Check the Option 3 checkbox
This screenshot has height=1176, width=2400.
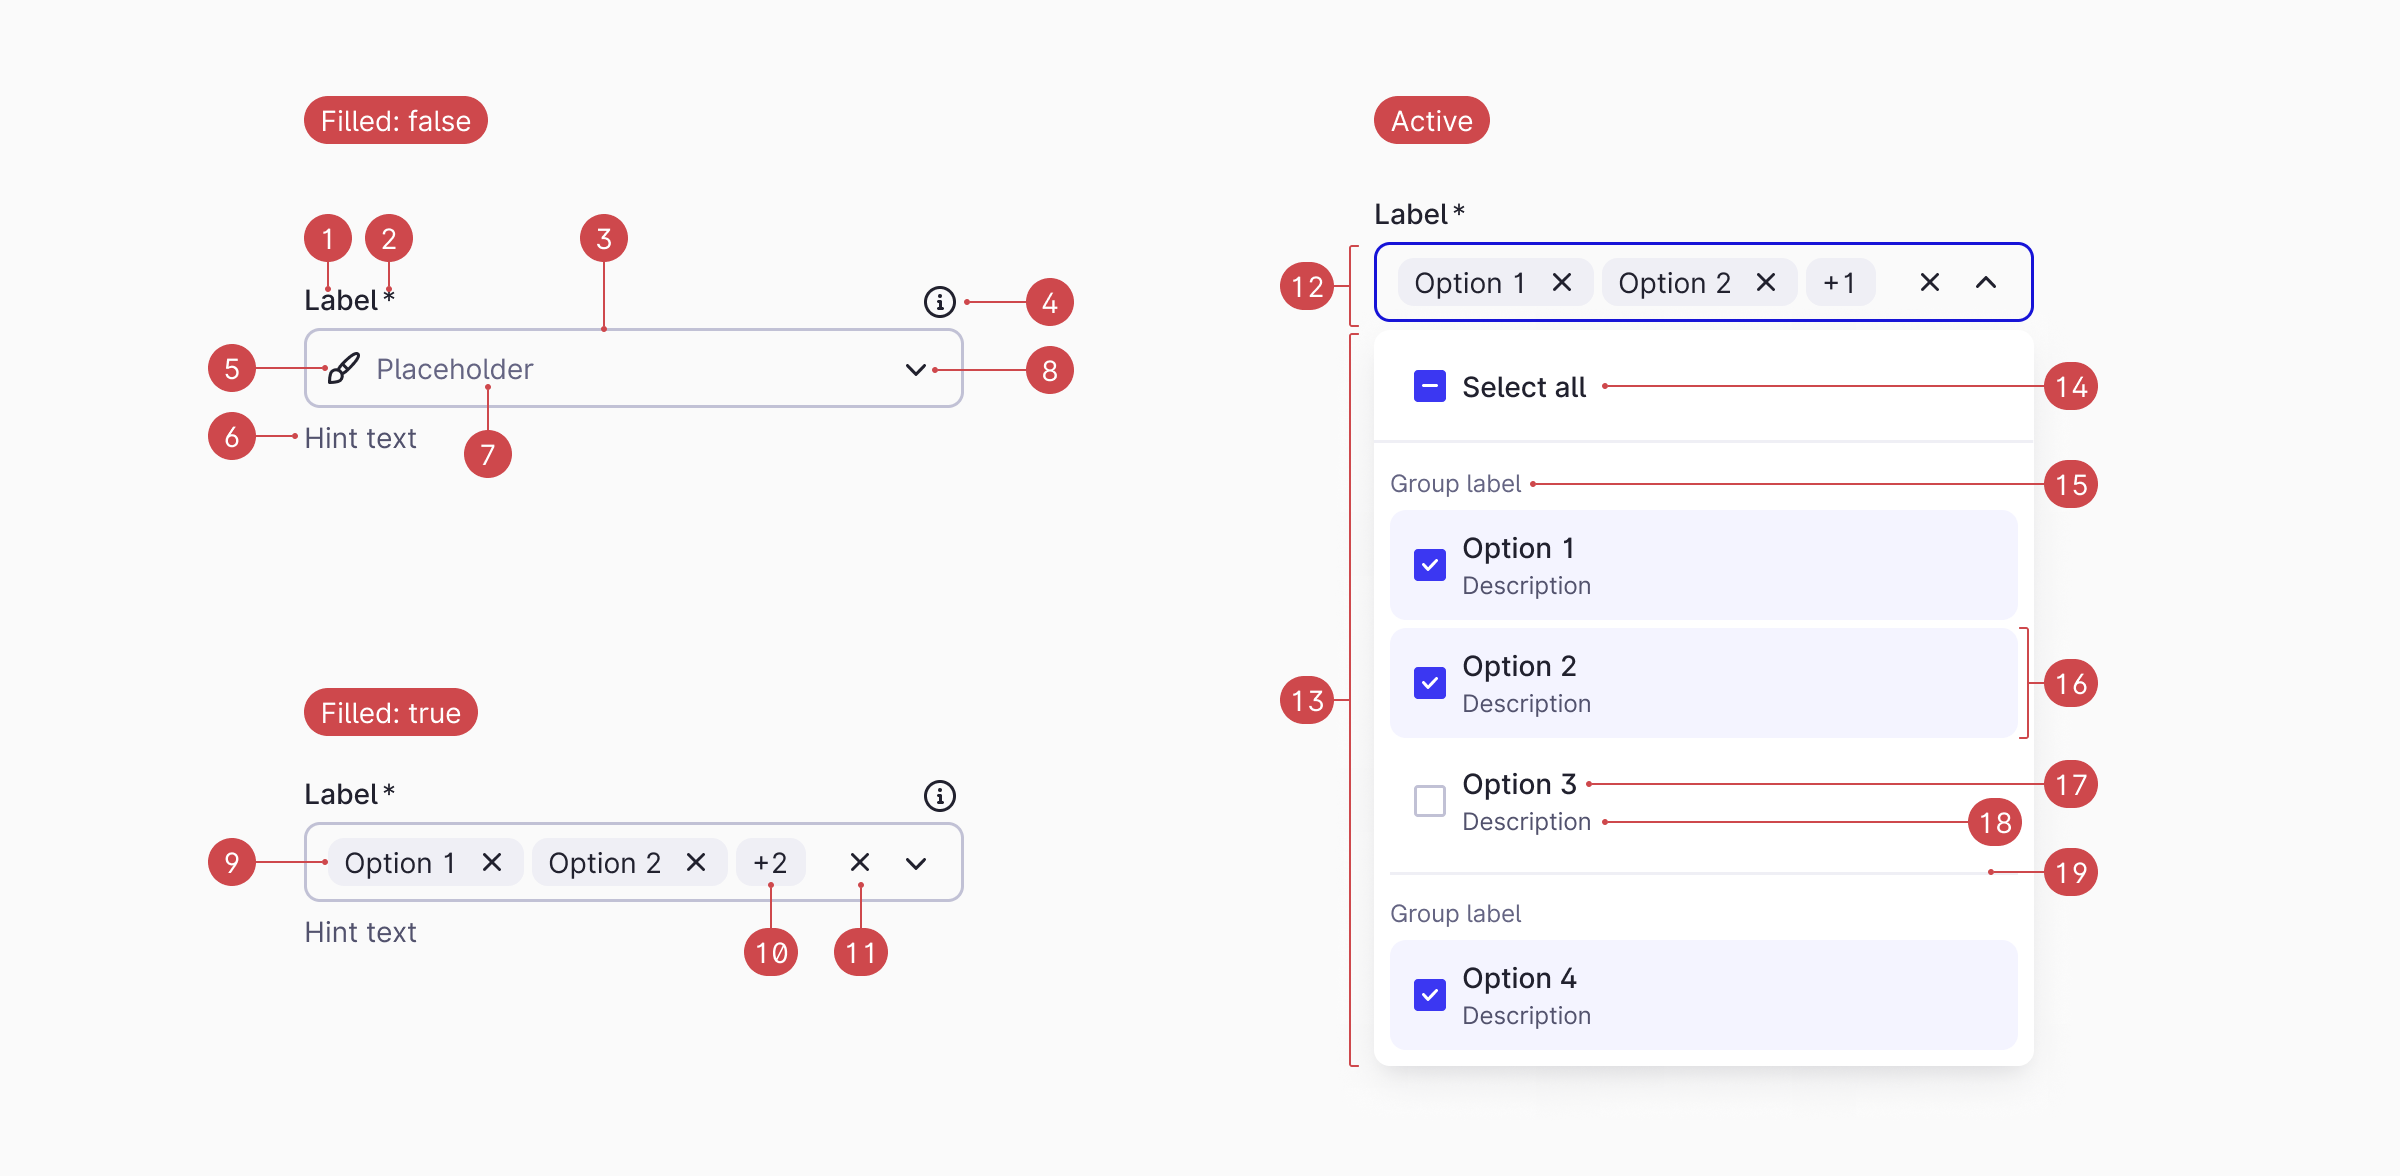[1429, 801]
